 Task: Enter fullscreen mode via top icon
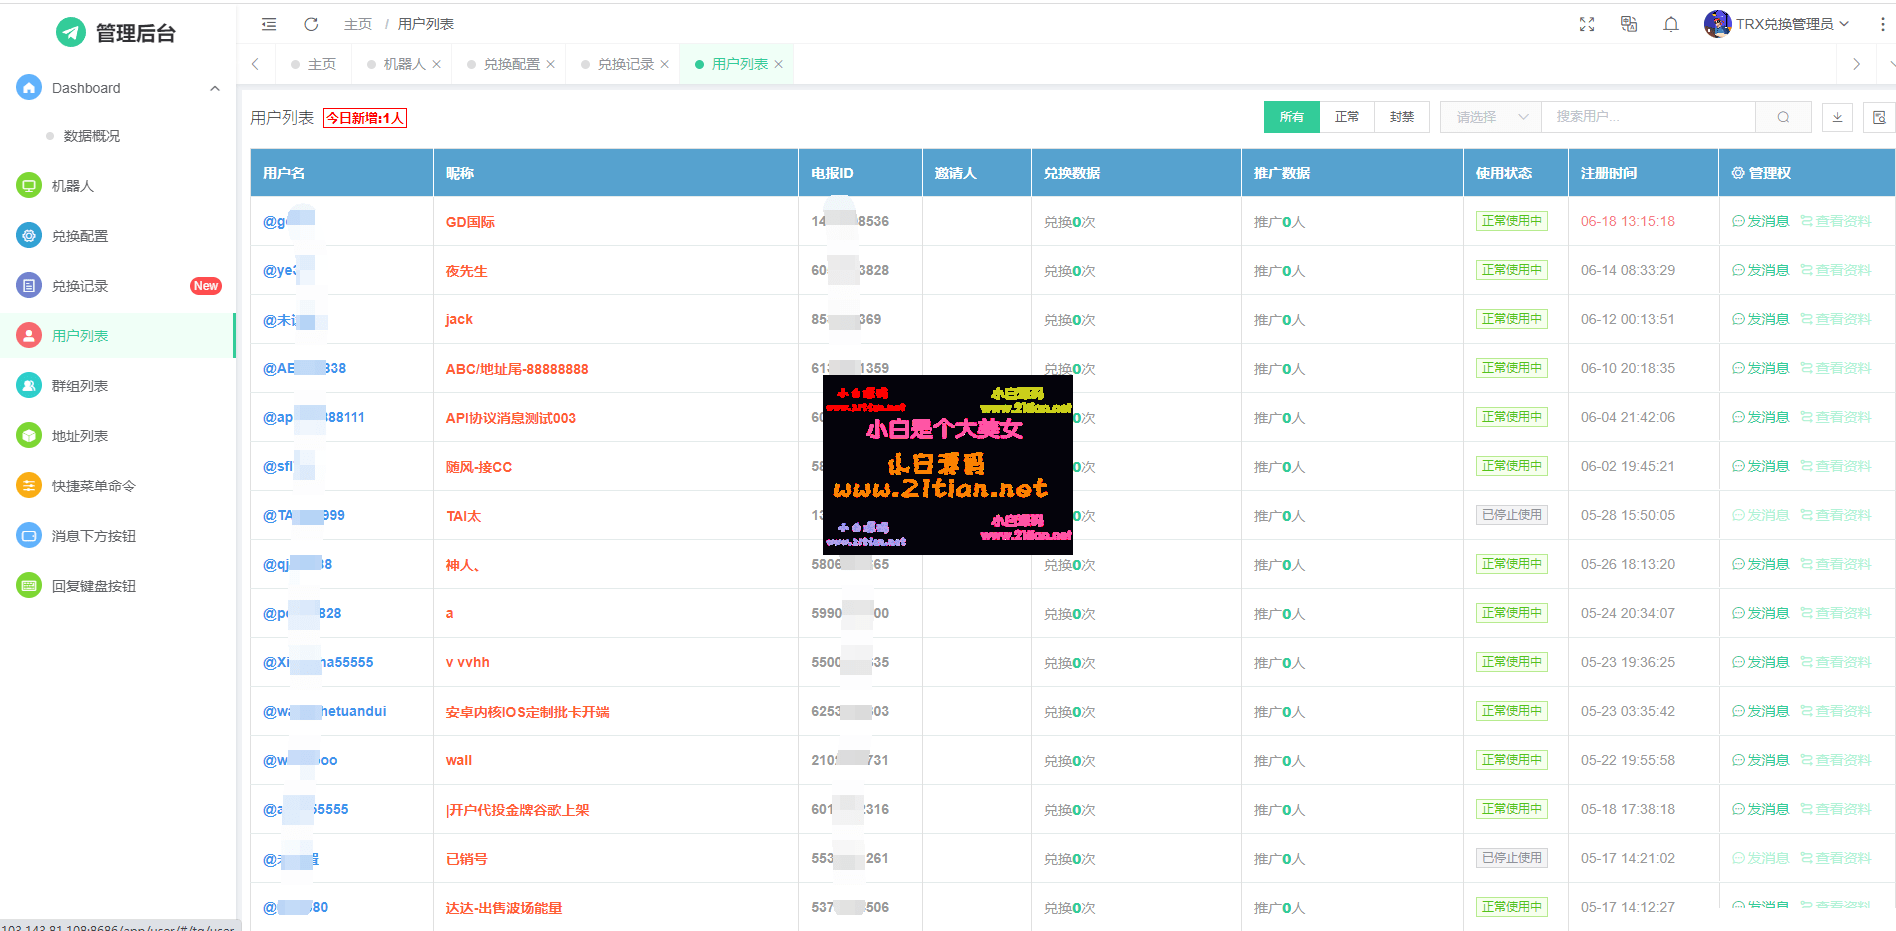(x=1586, y=24)
